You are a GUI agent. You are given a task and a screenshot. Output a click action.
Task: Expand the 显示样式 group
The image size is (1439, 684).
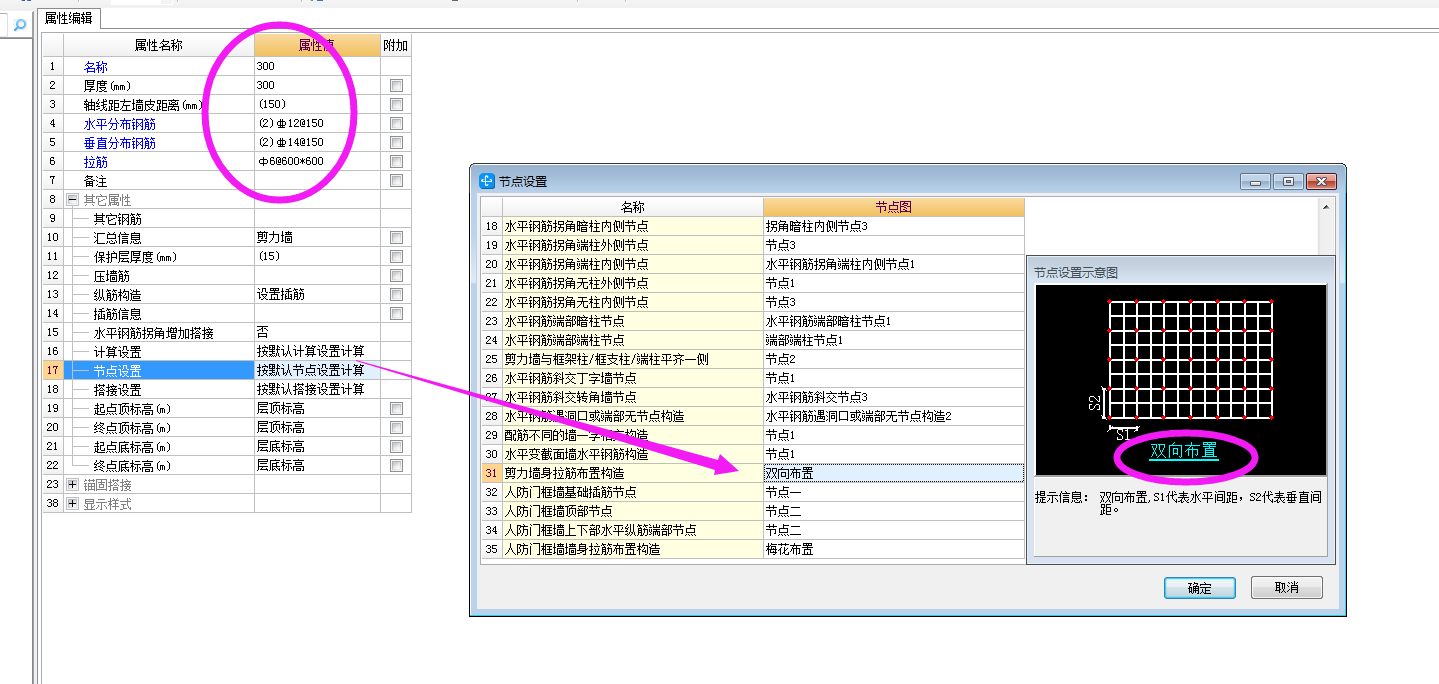72,503
